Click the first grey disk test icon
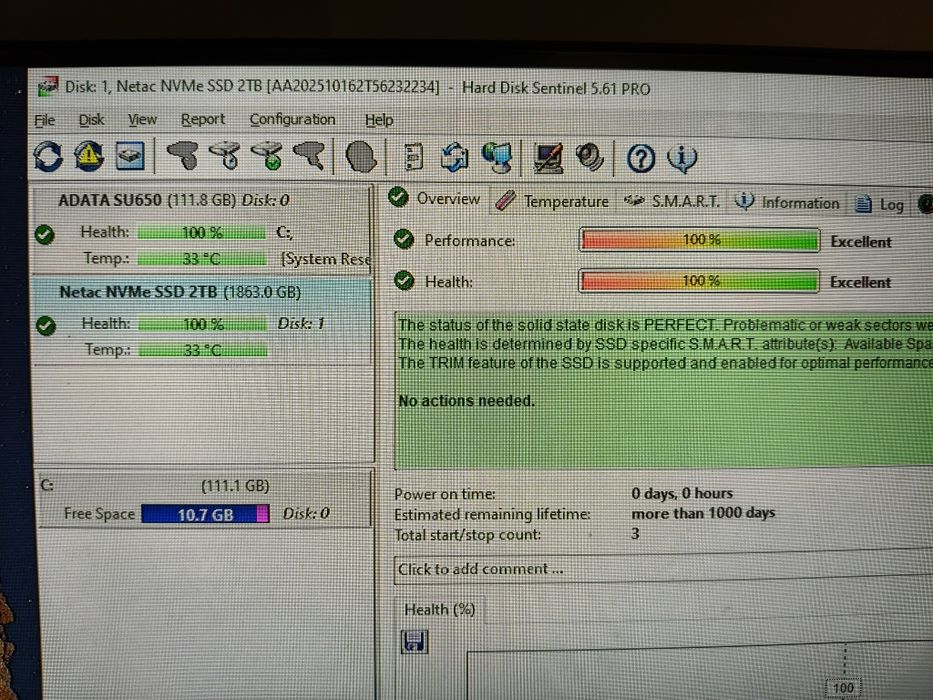The width and height of the screenshot is (933, 700). point(183,156)
